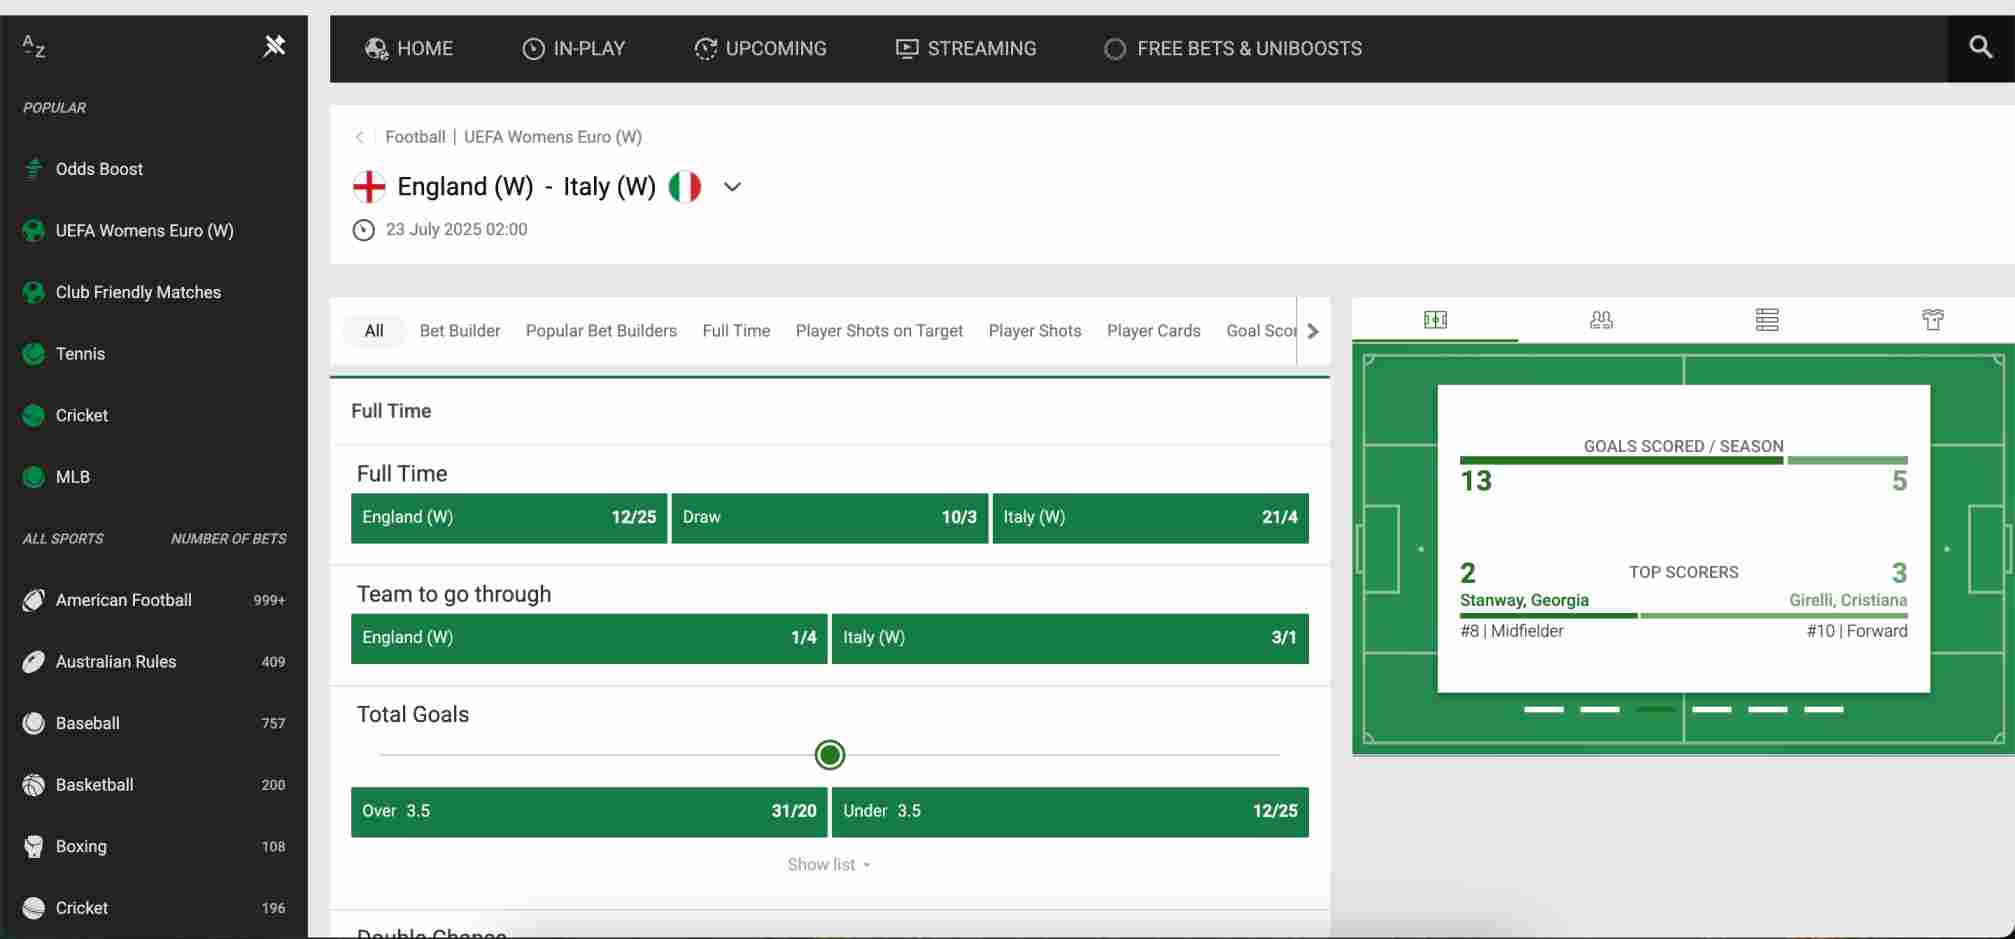Bet on Draw at 10/3
Viewport: 2015px width, 939px height.
coord(830,518)
